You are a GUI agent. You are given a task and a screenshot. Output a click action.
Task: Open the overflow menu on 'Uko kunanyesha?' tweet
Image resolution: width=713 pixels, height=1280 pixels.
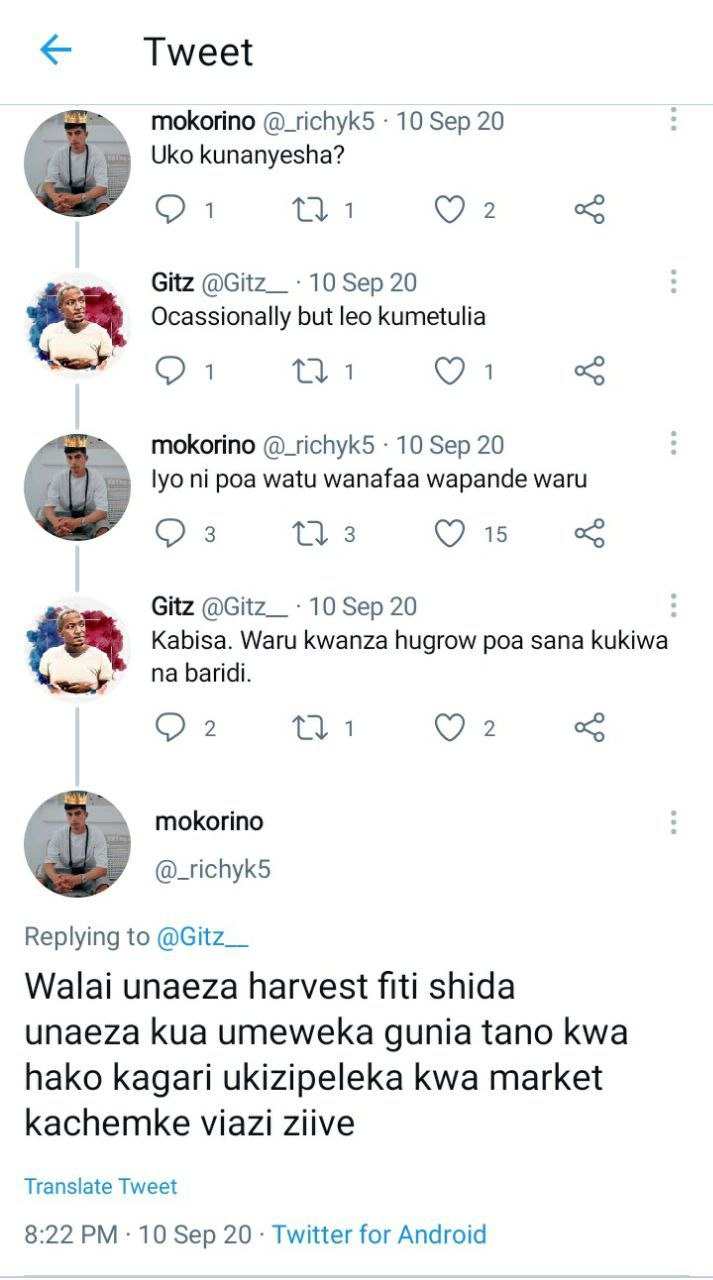point(674,120)
